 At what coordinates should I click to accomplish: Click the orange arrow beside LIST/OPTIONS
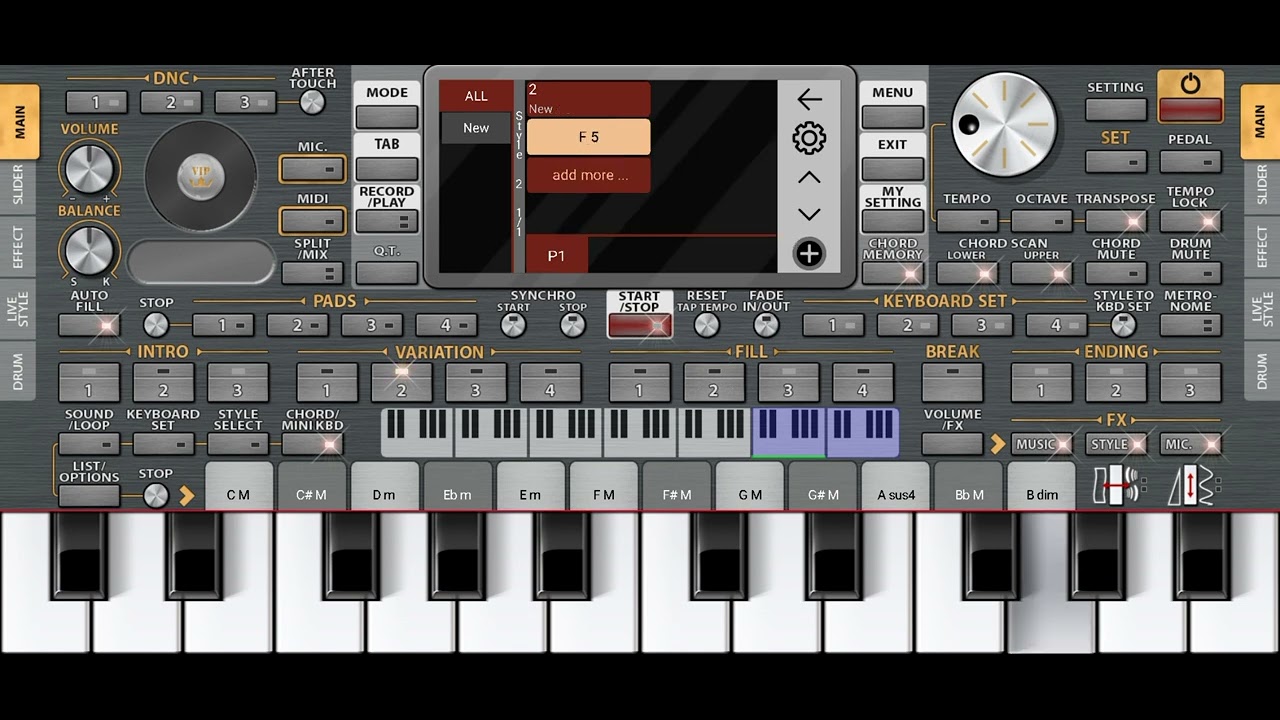[x=187, y=495]
